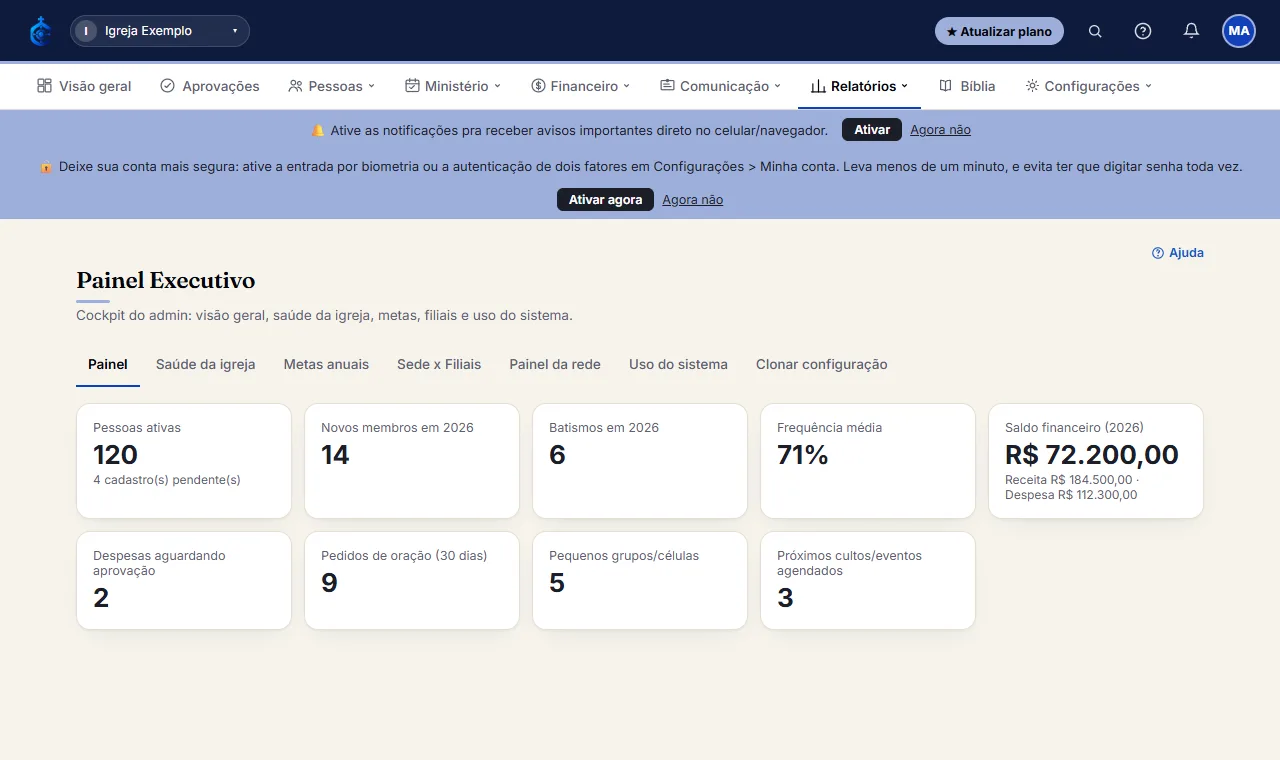Image resolution: width=1280 pixels, height=760 pixels.
Task: Click Ativar to enable notifications
Action: [872, 130]
